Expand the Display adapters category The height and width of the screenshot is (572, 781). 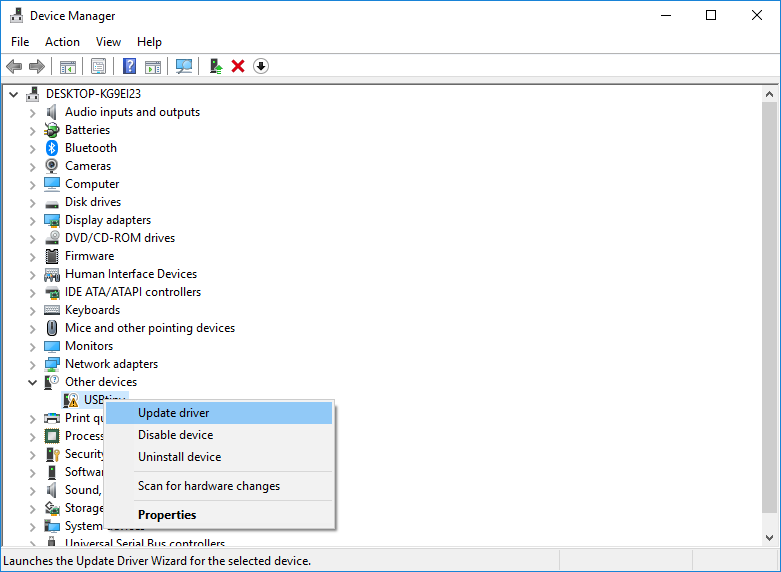(x=33, y=220)
